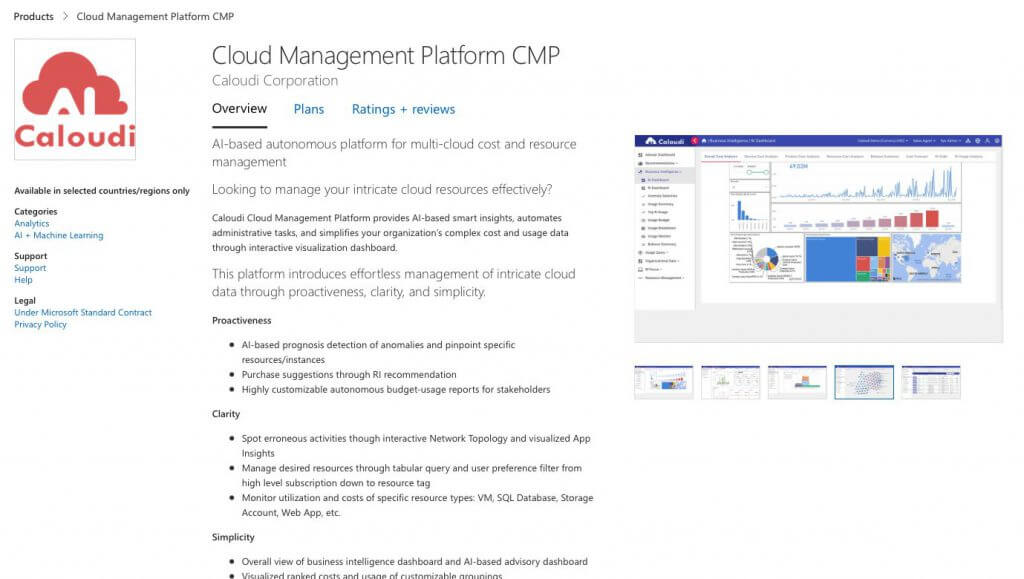Select the second preview thumbnail
The width and height of the screenshot is (1024, 579).
[x=730, y=382]
